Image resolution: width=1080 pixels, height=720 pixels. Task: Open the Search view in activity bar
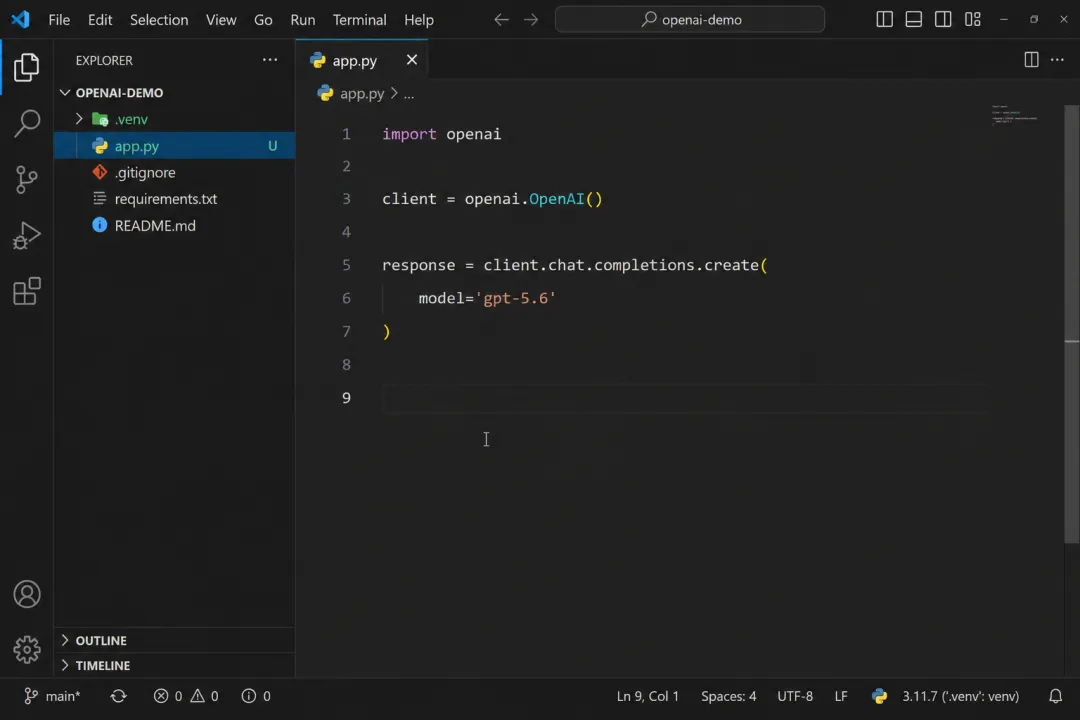coord(26,123)
